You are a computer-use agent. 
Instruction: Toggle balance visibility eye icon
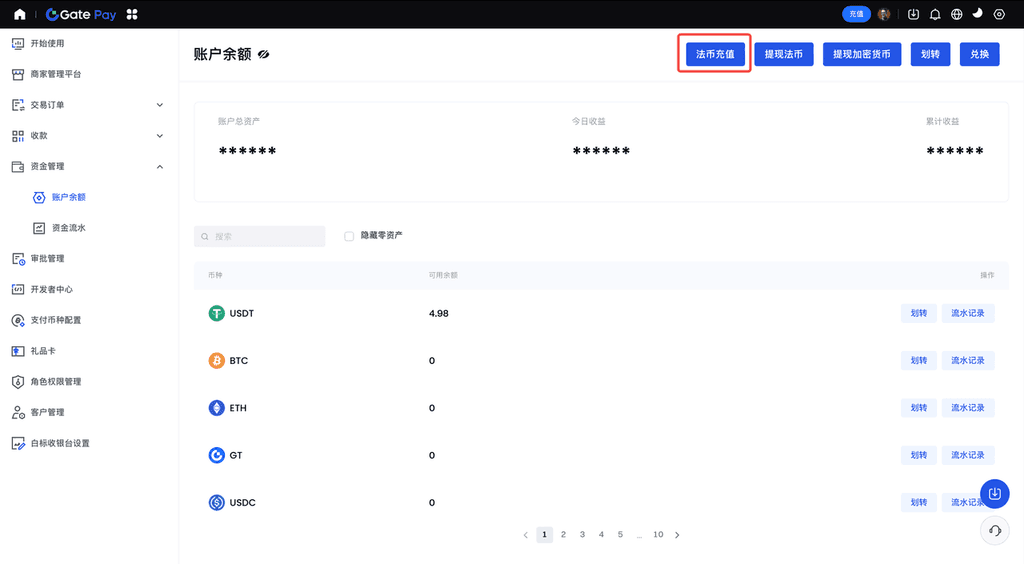click(264, 54)
